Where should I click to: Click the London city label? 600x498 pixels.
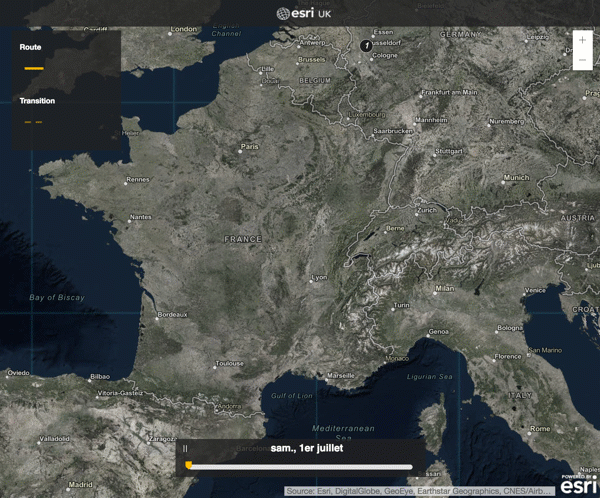tap(184, 29)
